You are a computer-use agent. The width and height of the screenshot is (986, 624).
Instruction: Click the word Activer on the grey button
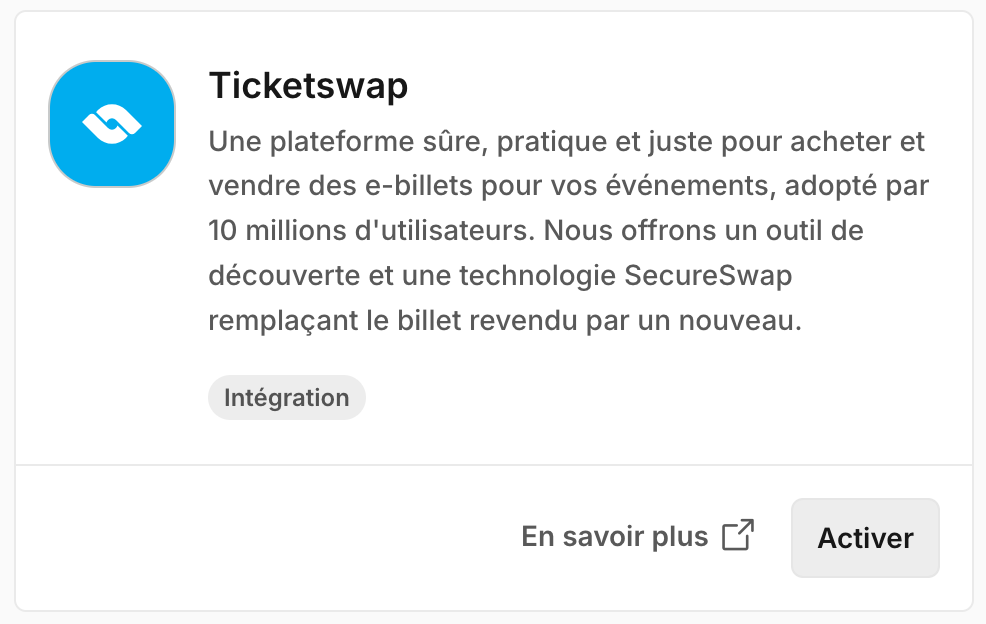point(865,538)
